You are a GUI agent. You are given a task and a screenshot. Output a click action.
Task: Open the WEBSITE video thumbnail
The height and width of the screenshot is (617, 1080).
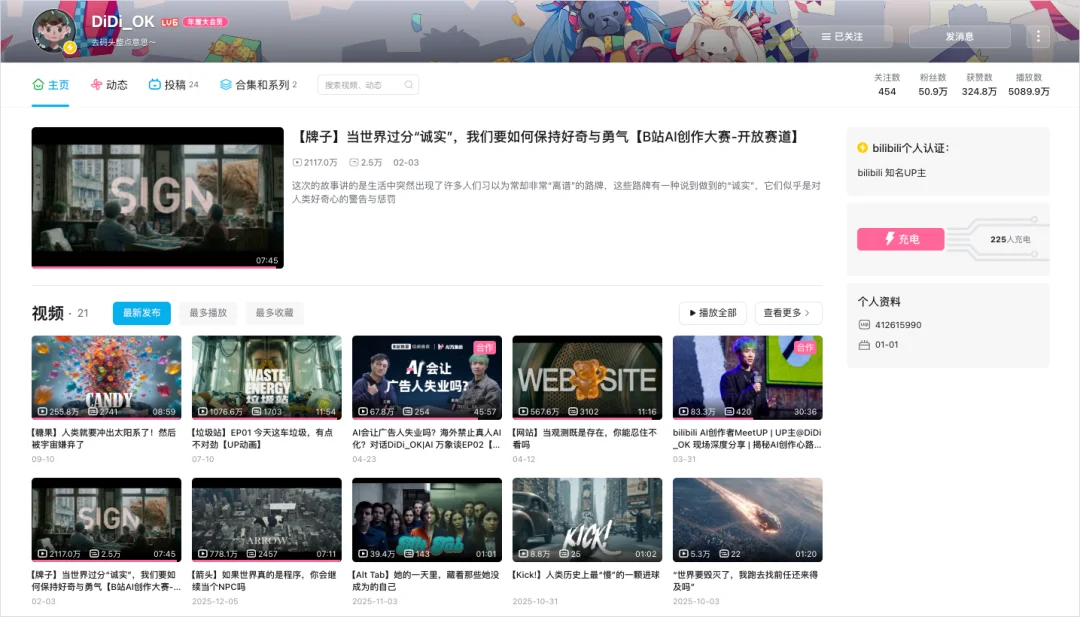[588, 377]
